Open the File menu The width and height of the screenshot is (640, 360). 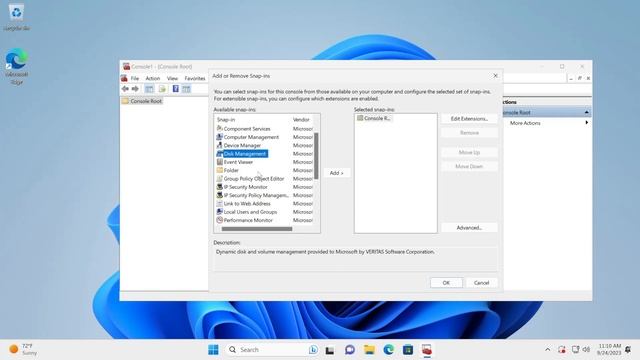click(135, 78)
